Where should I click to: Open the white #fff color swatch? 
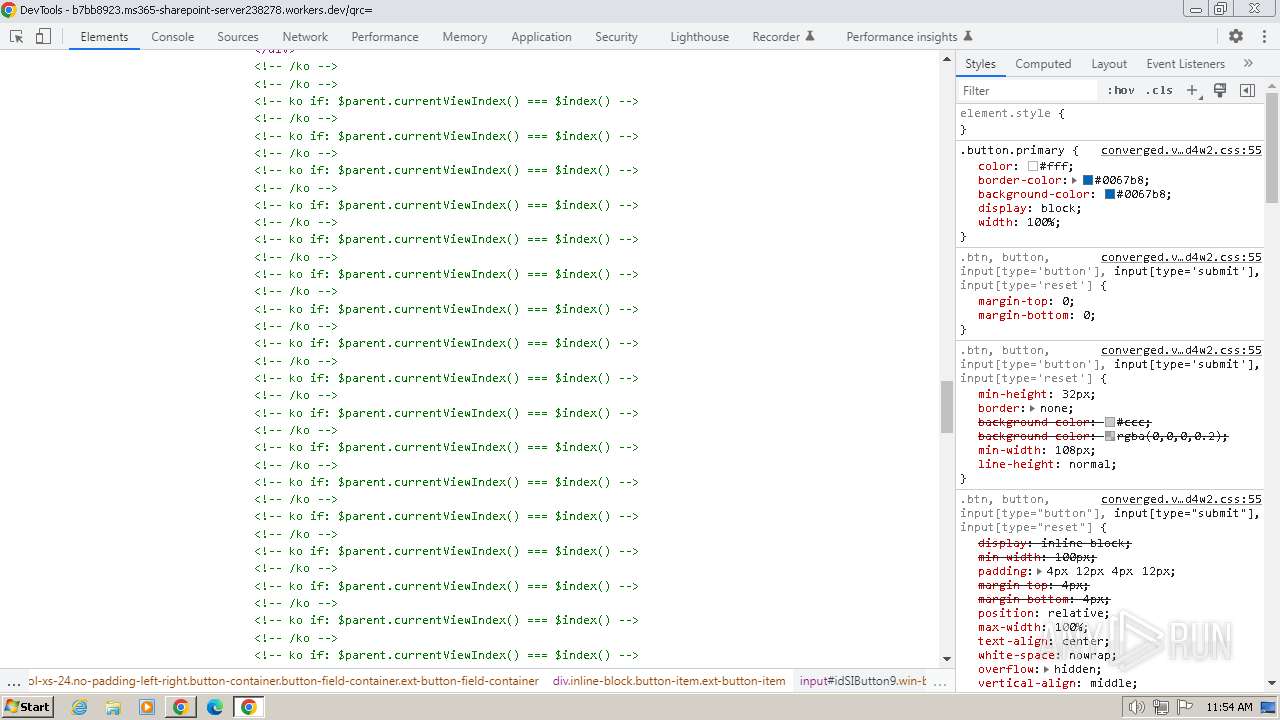point(1033,167)
